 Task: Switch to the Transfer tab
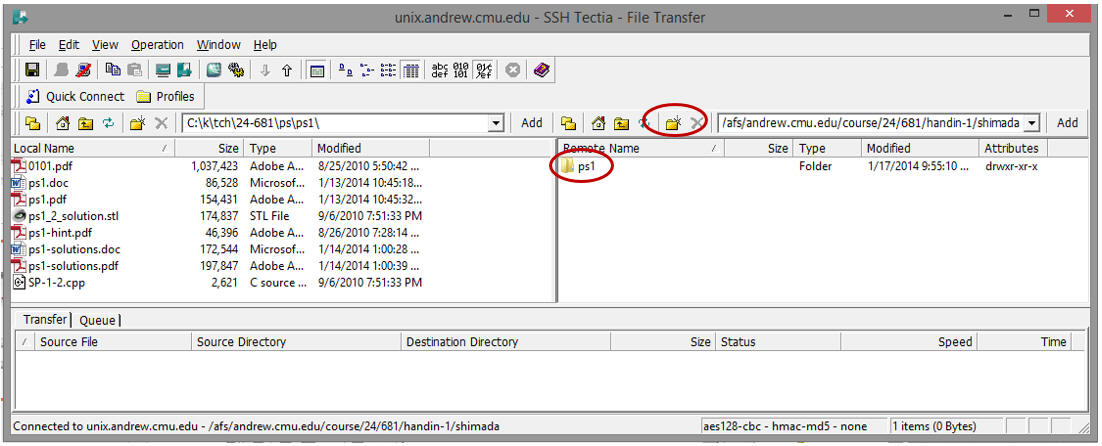[44, 320]
